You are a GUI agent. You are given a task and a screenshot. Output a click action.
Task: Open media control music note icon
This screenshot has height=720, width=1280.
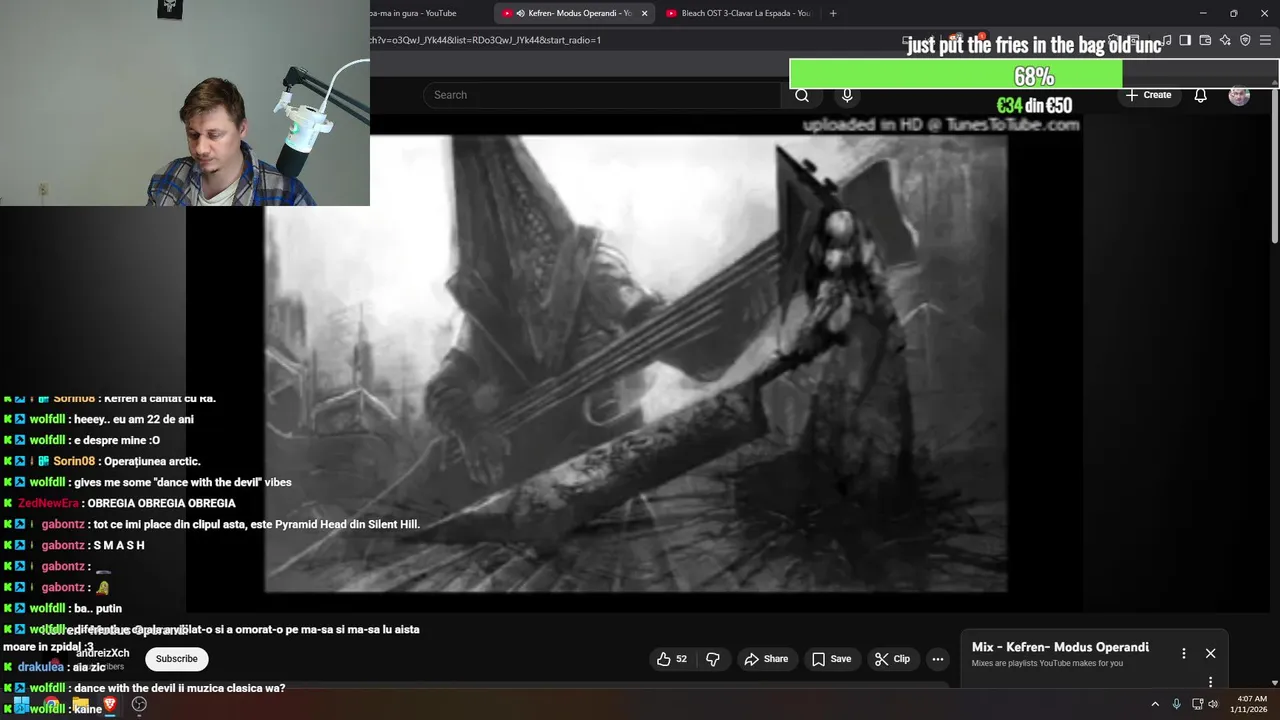[x=1166, y=40]
